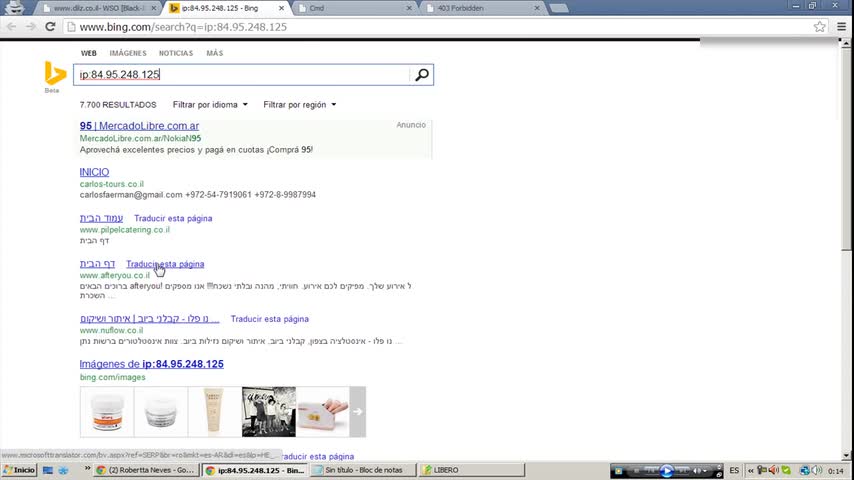
Task: Click the scrollbar down arrow
Action: click(x=846, y=455)
